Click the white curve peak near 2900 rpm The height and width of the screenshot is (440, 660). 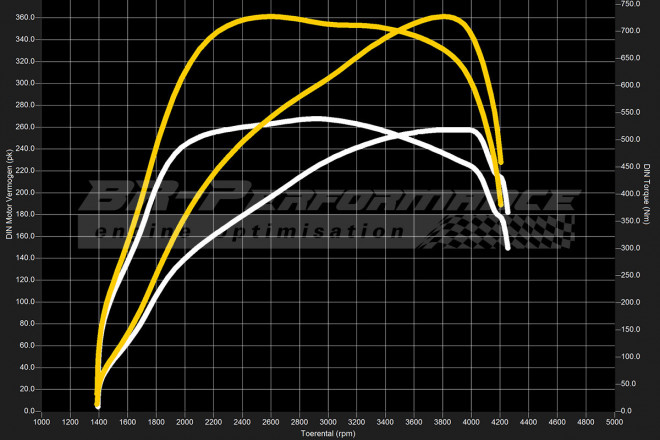pyautogui.click(x=316, y=119)
